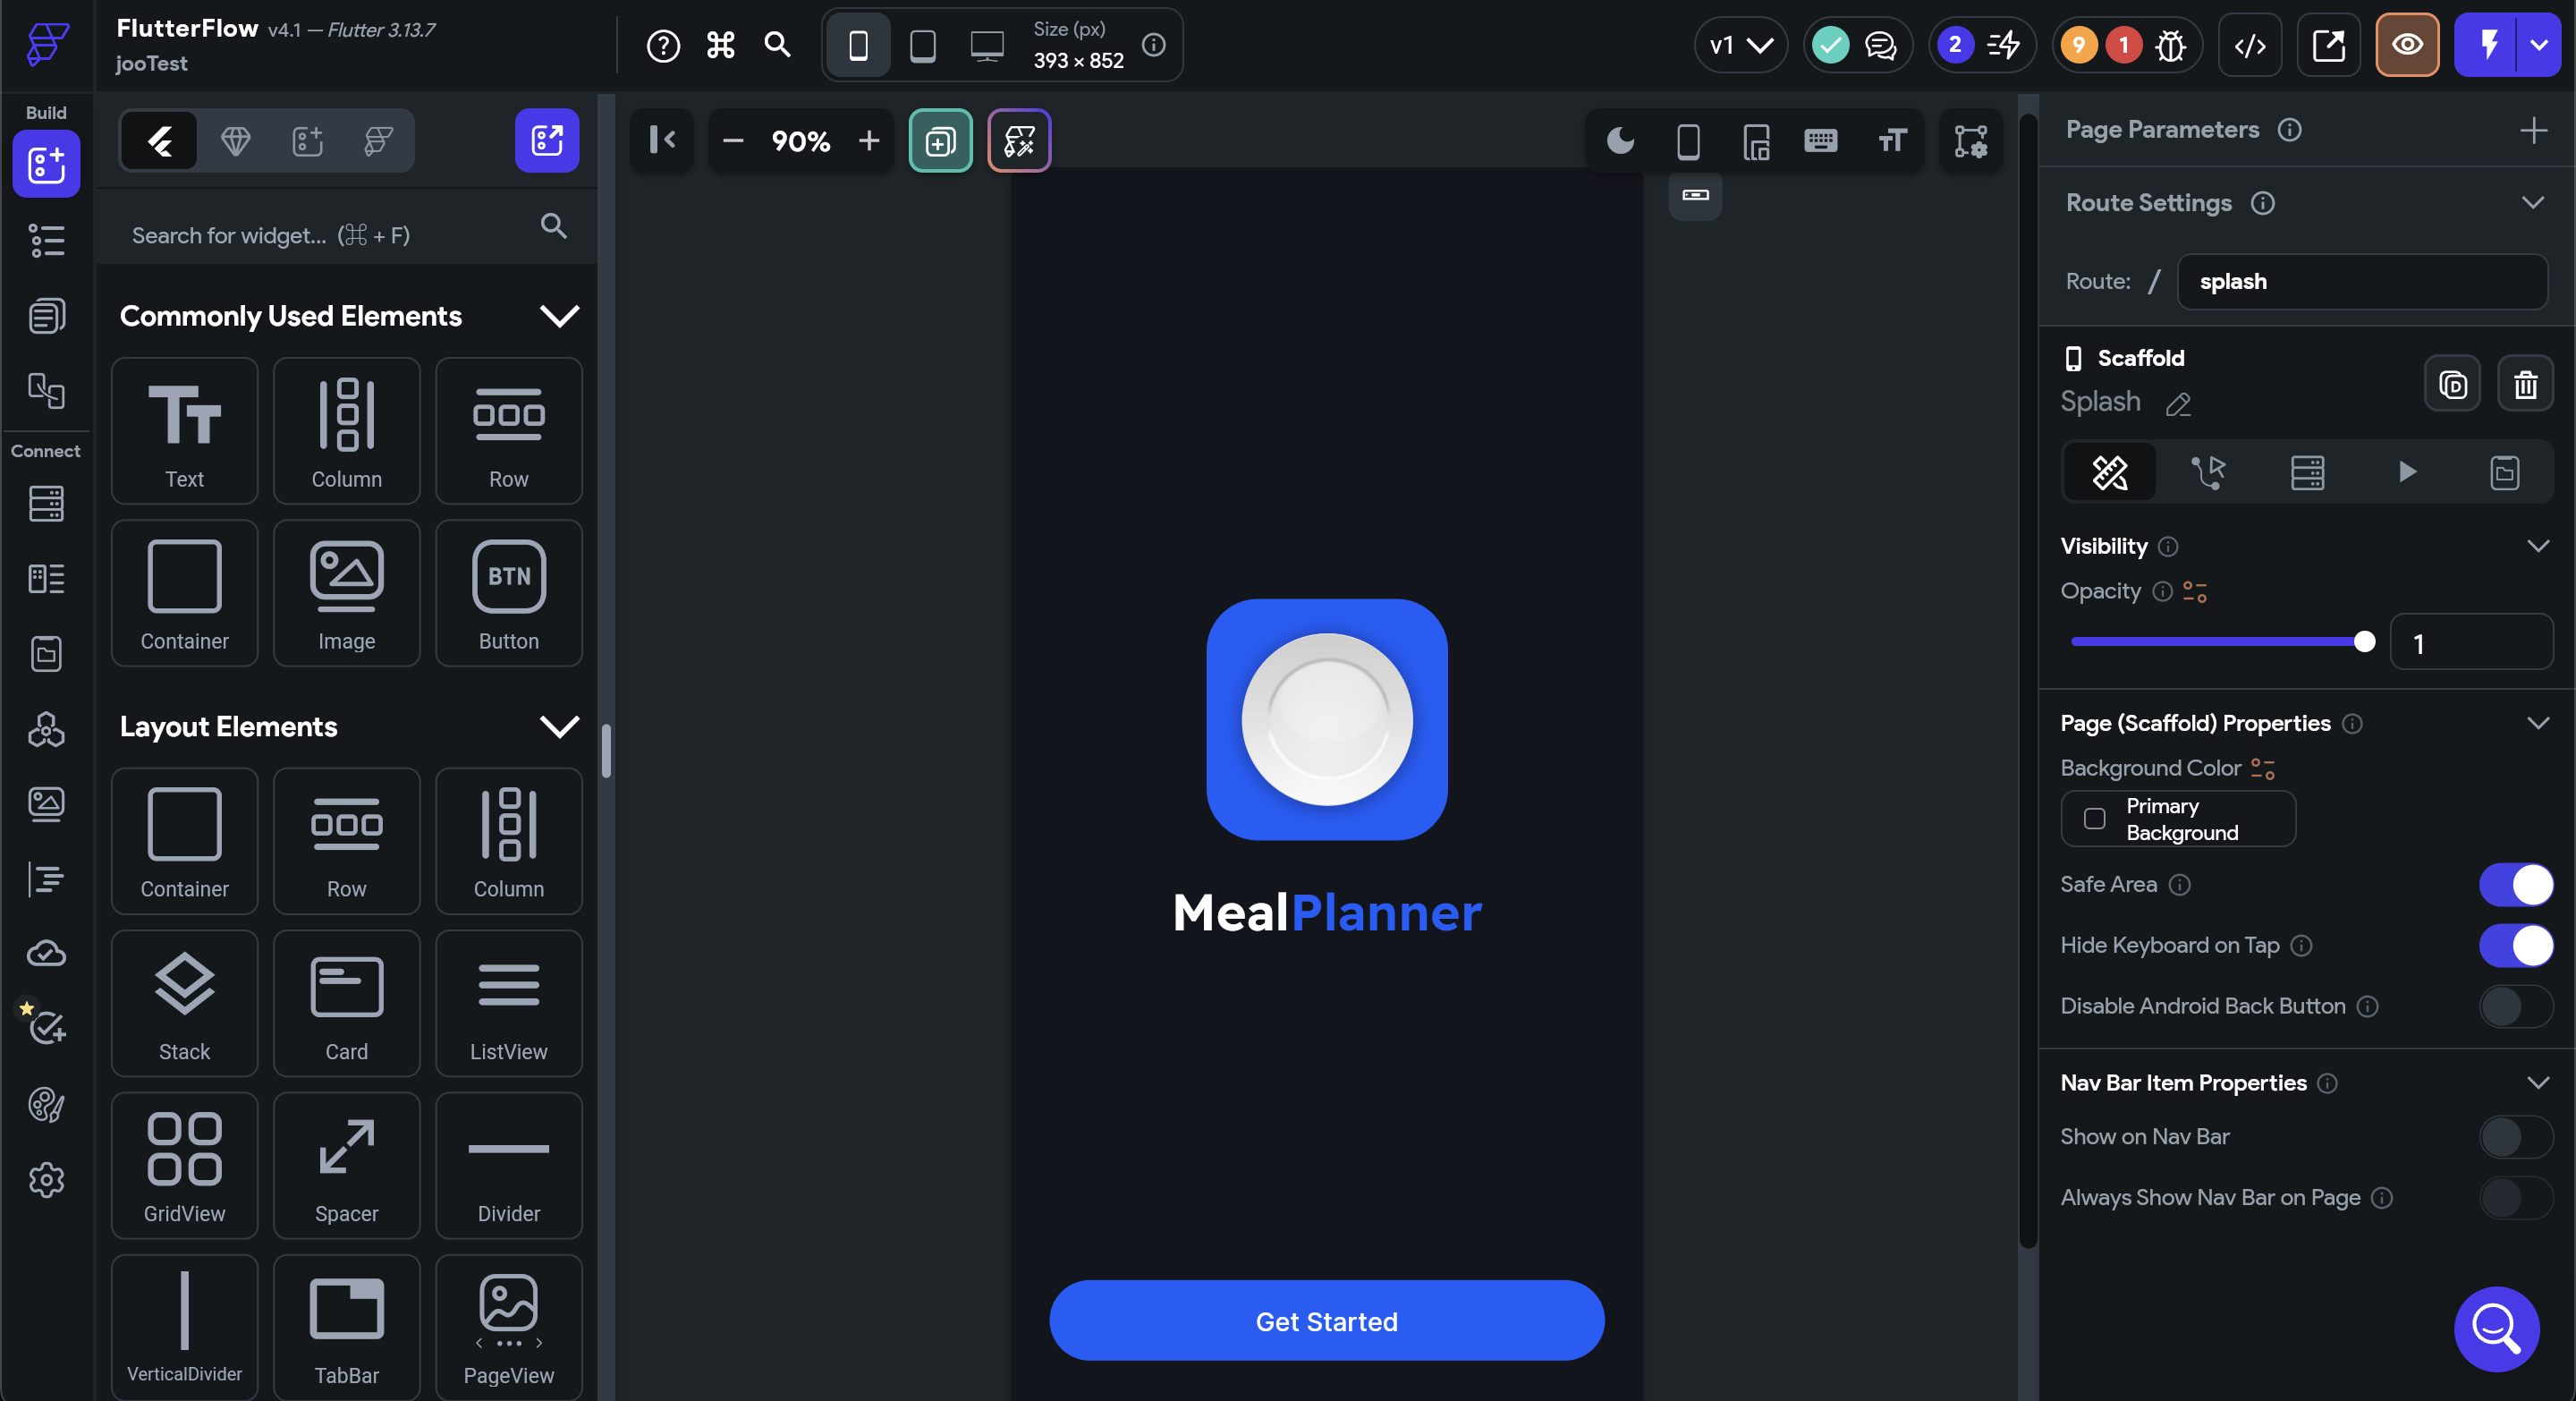Viewport: 2576px width, 1401px height.
Task: Switch to the Actions tab in properties panel
Action: (x=2208, y=472)
